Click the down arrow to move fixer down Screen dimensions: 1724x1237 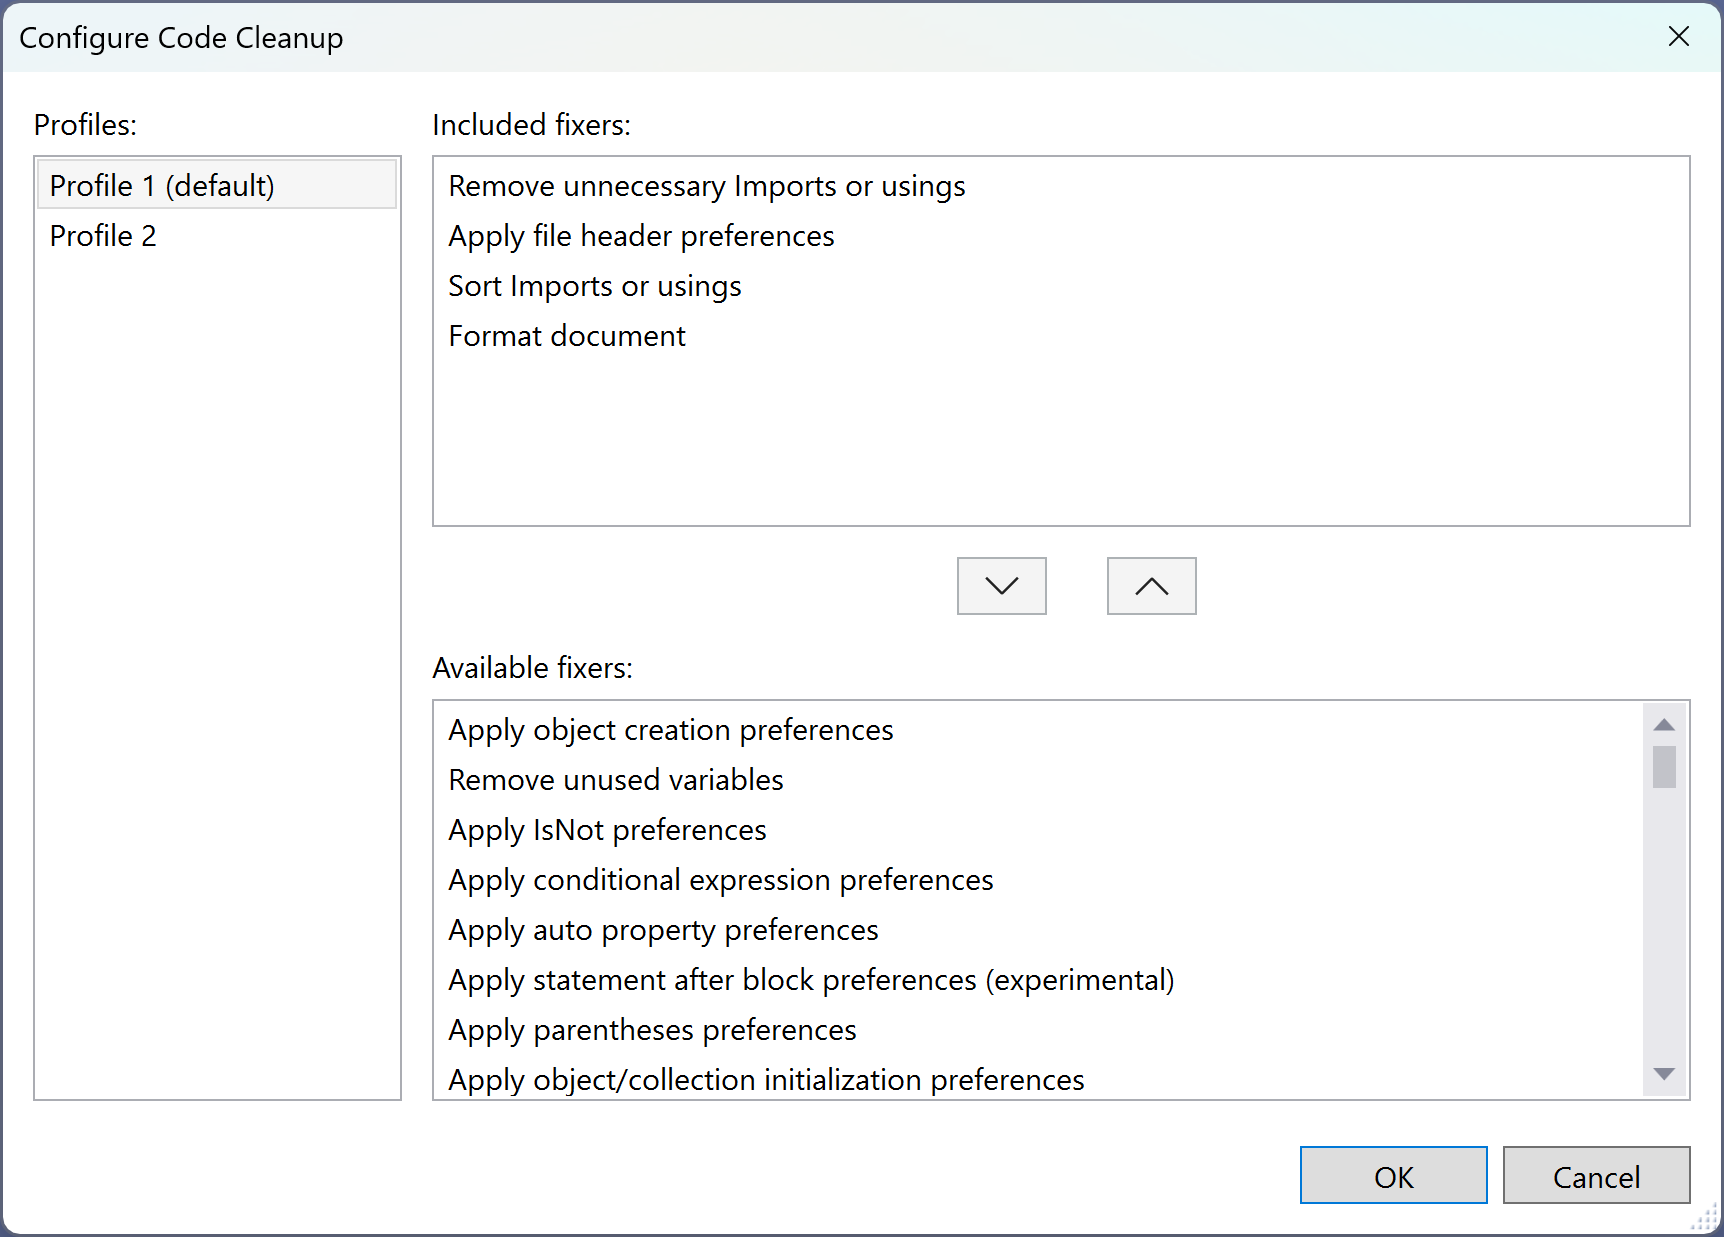(1001, 586)
